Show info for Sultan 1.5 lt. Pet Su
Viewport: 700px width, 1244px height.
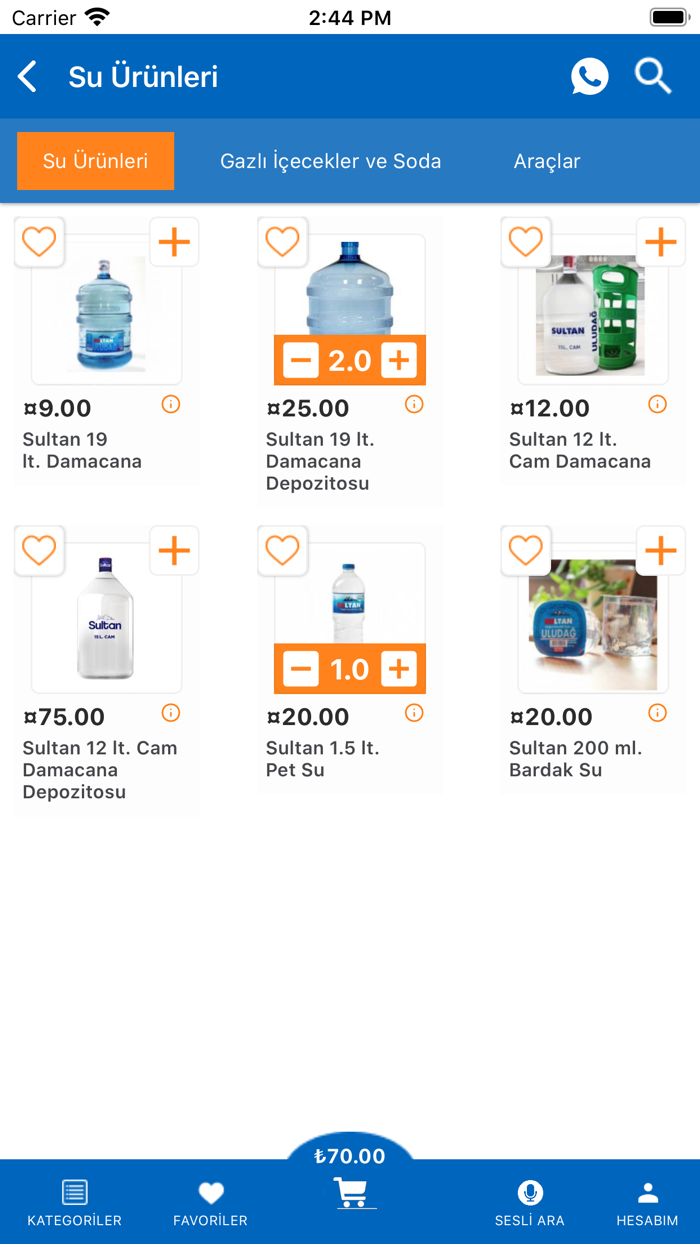pos(414,713)
